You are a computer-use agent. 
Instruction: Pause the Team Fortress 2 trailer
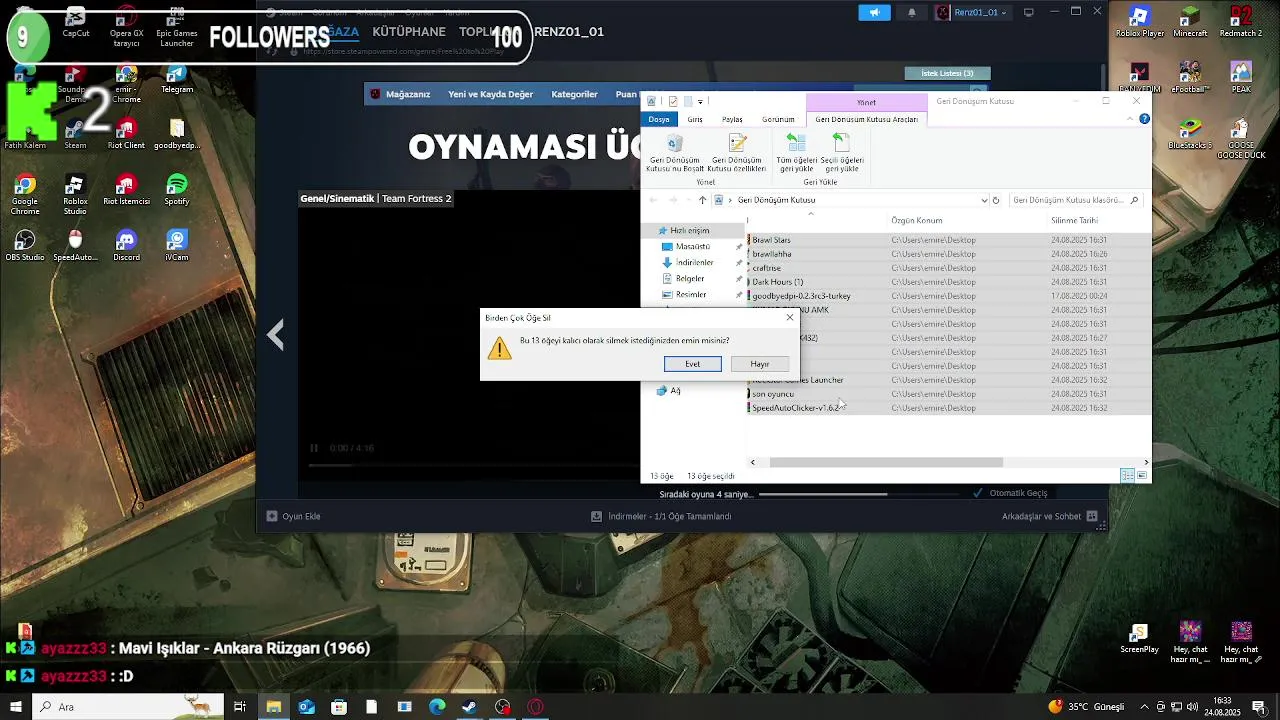(x=313, y=448)
